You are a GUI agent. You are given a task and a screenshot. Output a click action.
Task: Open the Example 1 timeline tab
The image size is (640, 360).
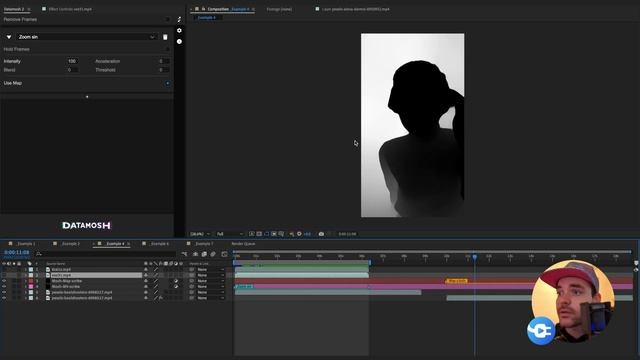pyautogui.click(x=25, y=244)
